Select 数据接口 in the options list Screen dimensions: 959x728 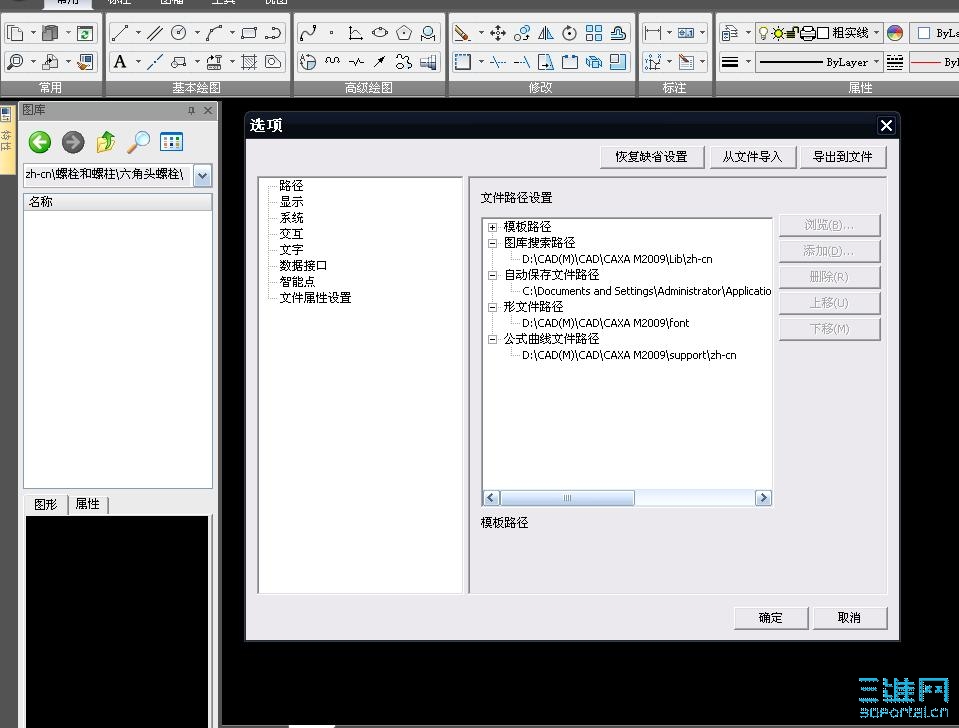303,266
